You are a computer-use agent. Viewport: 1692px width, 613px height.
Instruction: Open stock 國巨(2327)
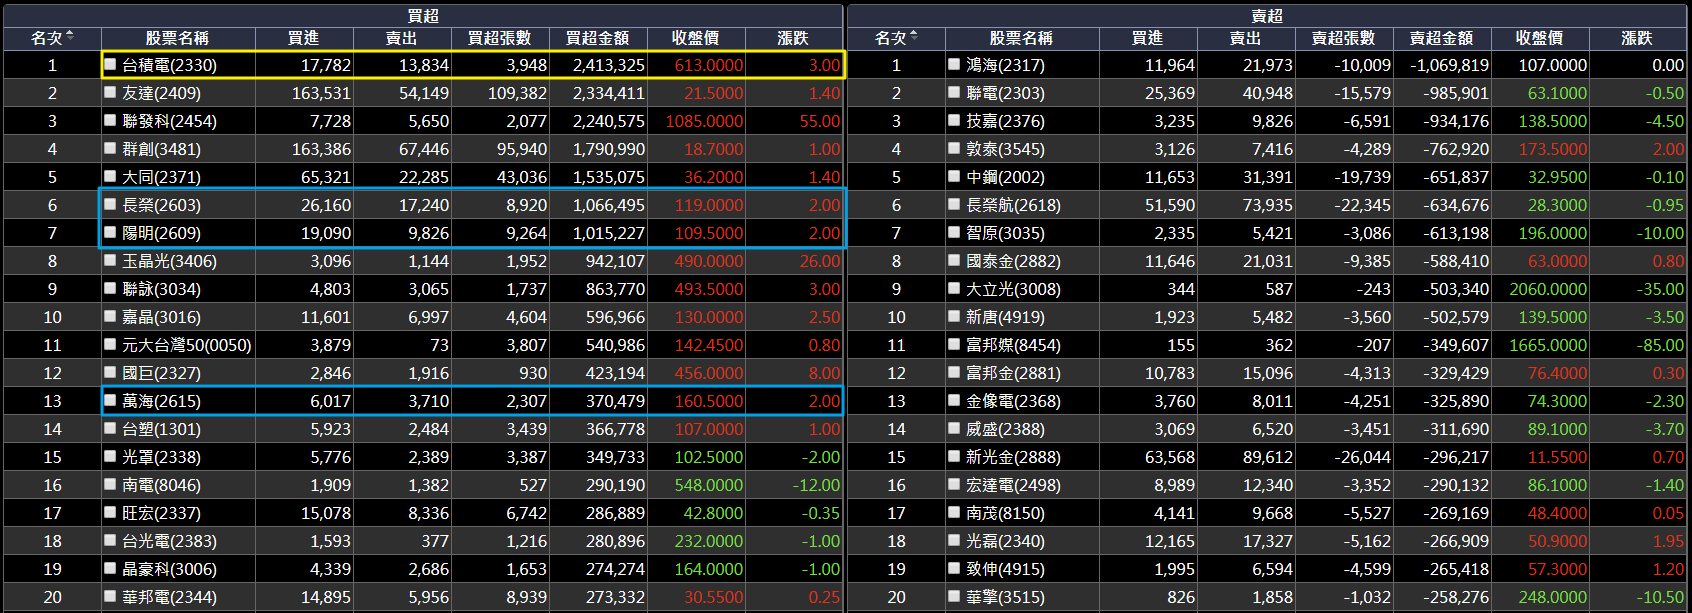tap(162, 373)
